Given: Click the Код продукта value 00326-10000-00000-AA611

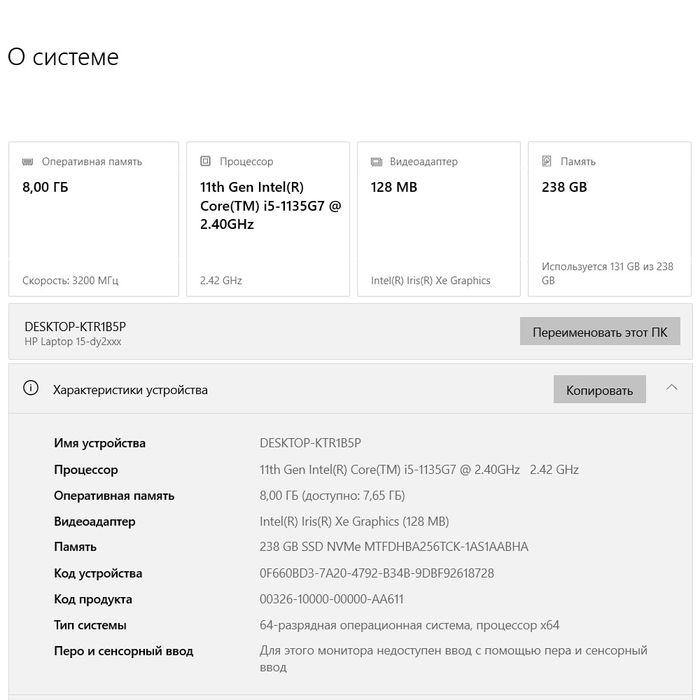Looking at the screenshot, I should click(331, 599).
